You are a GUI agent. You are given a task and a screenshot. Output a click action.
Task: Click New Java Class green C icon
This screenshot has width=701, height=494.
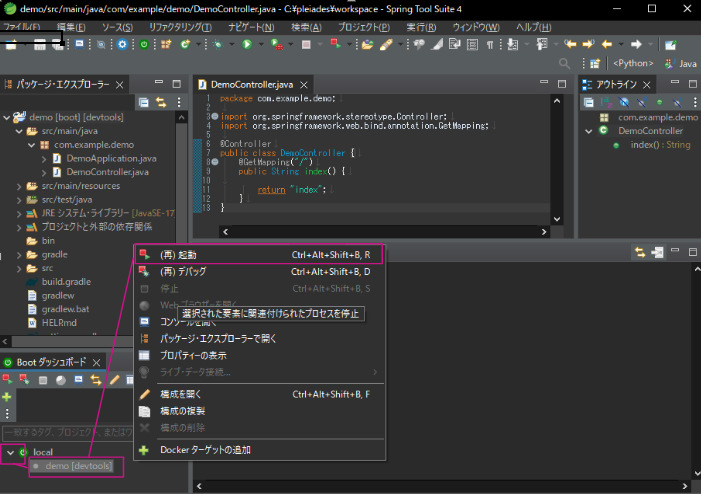pyautogui.click(x=185, y=44)
